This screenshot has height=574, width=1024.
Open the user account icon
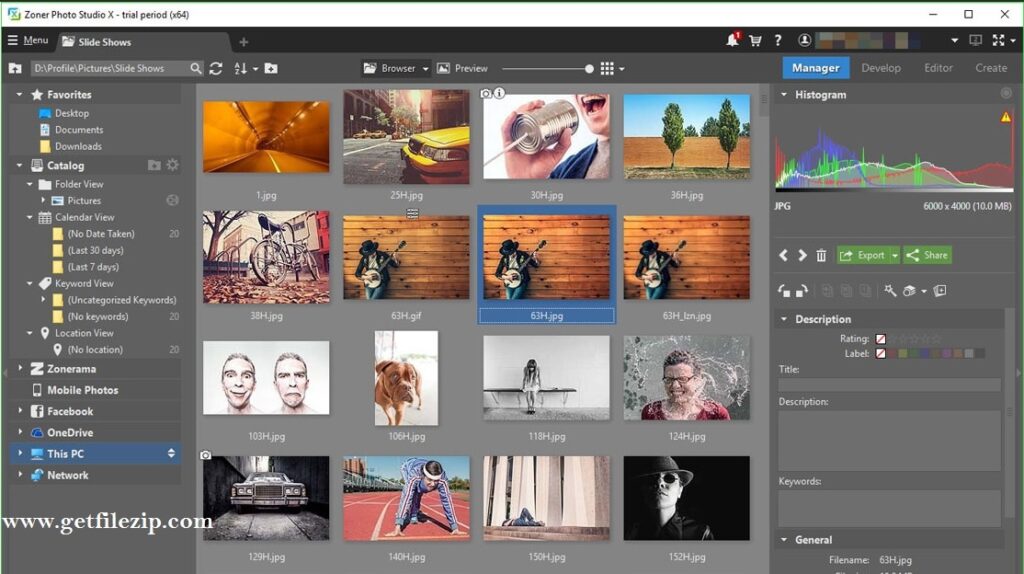click(x=805, y=40)
